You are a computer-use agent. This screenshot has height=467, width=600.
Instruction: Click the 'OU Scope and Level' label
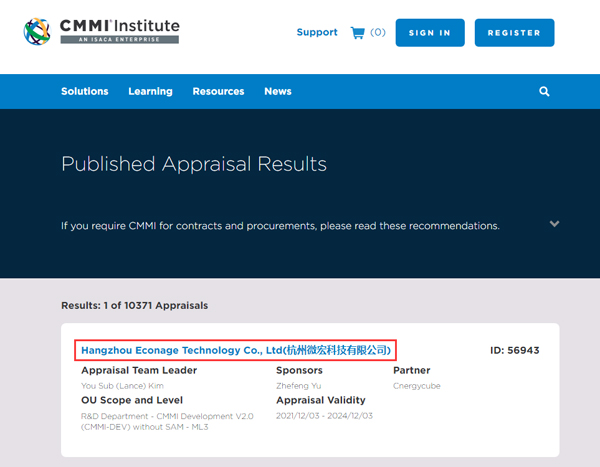[132, 400]
